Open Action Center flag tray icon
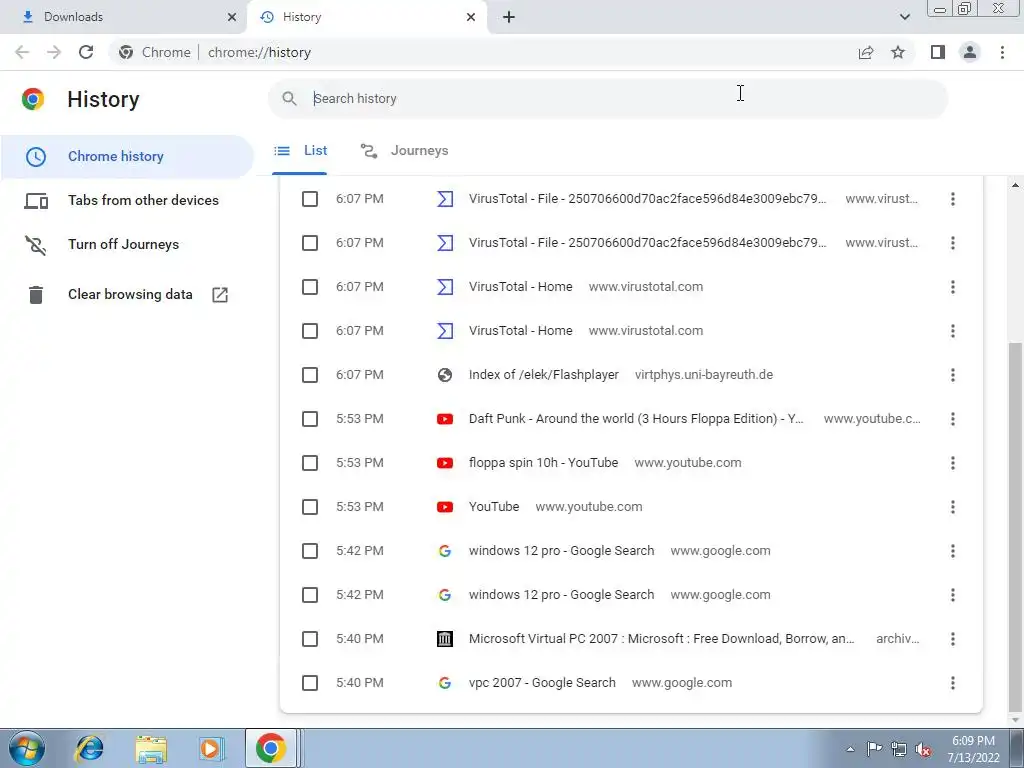The image size is (1024, 768). (x=874, y=749)
